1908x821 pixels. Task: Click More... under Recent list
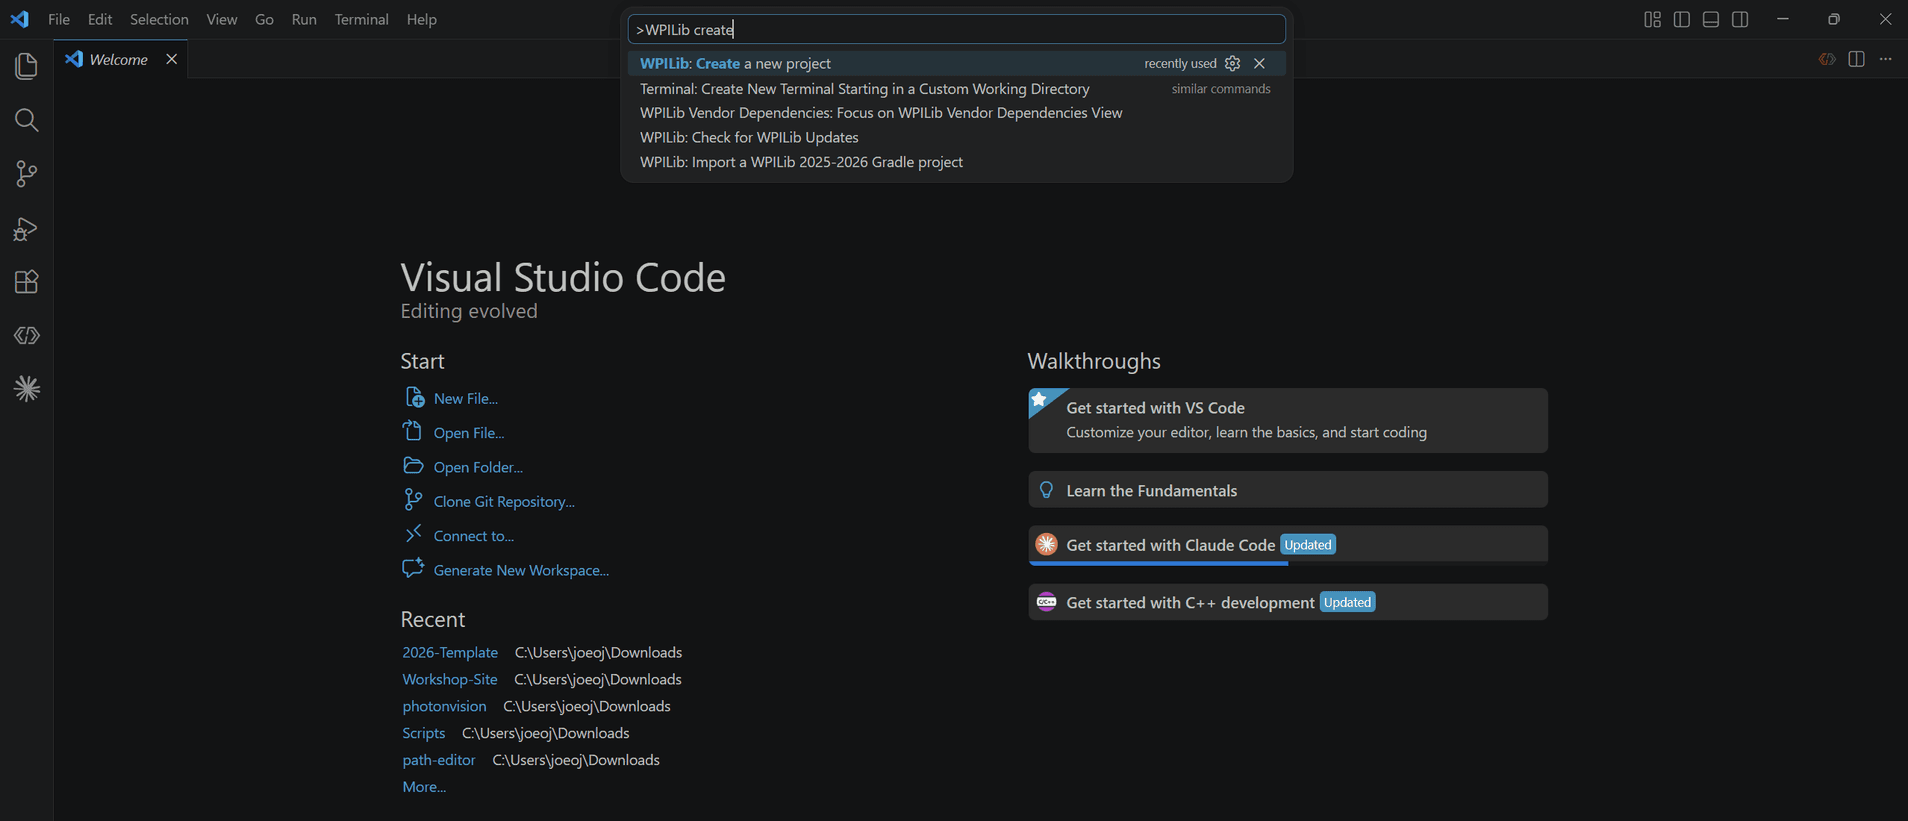tap(424, 787)
